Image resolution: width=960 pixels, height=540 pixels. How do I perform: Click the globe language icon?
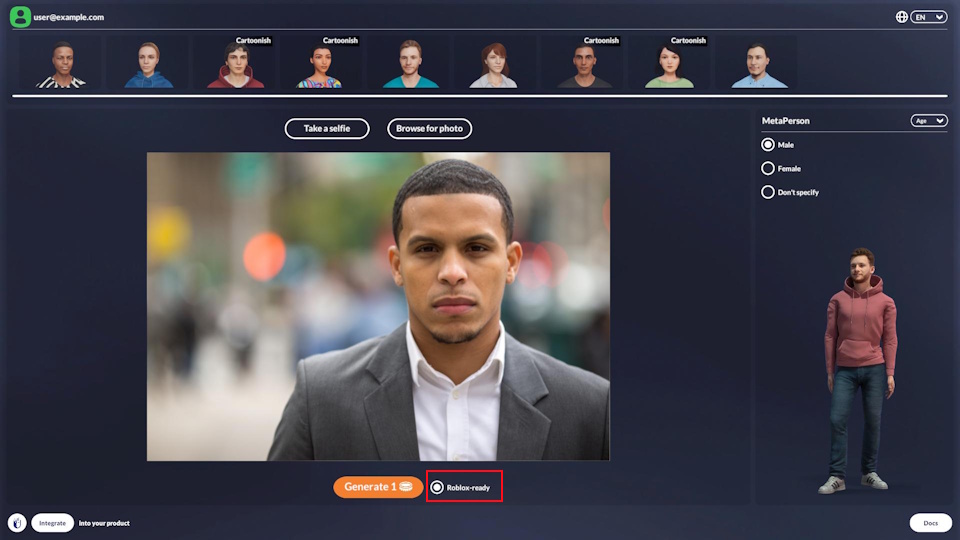[x=902, y=17]
